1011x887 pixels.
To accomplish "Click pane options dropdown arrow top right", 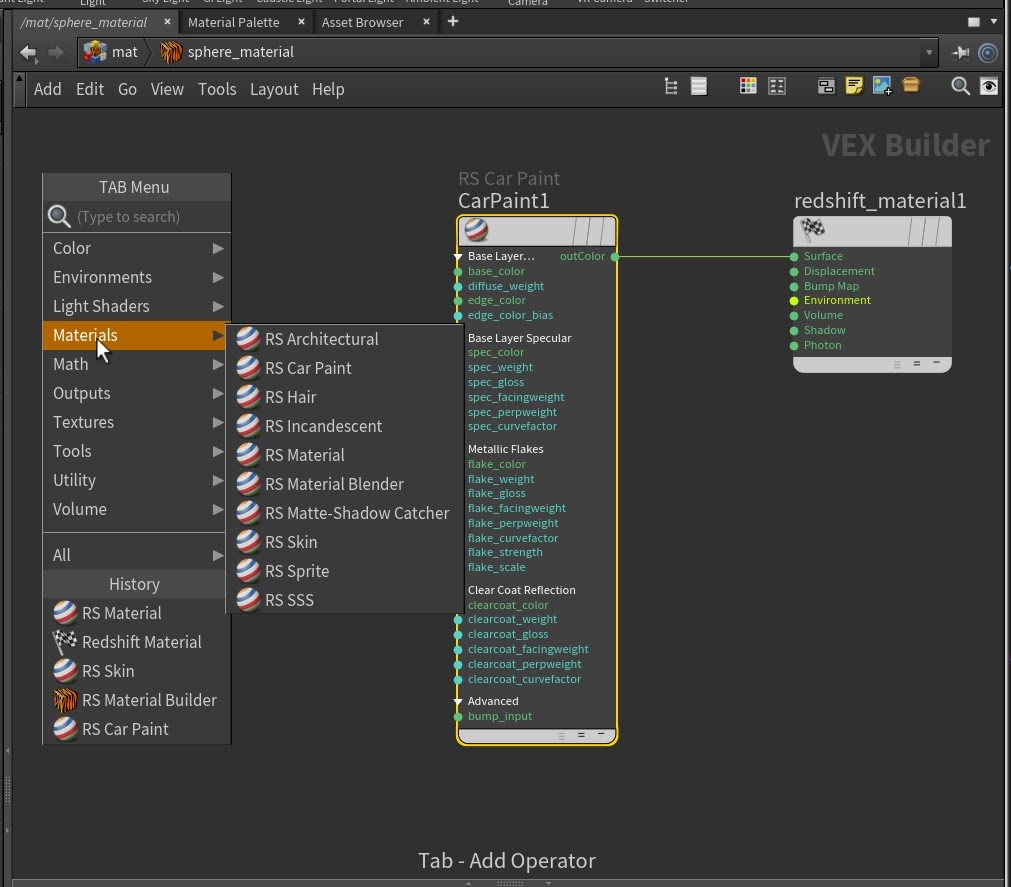I will [994, 22].
